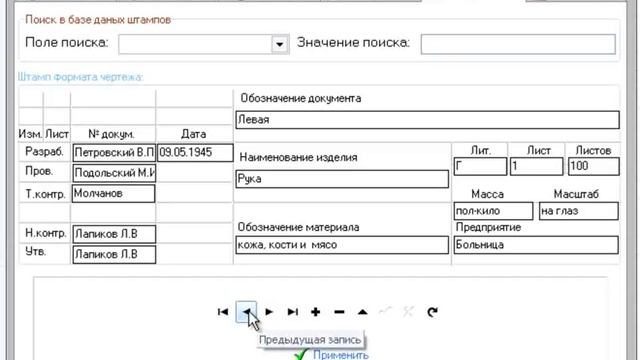Click the Применить link
Screen dimensions: 640x360
[x=341, y=355]
